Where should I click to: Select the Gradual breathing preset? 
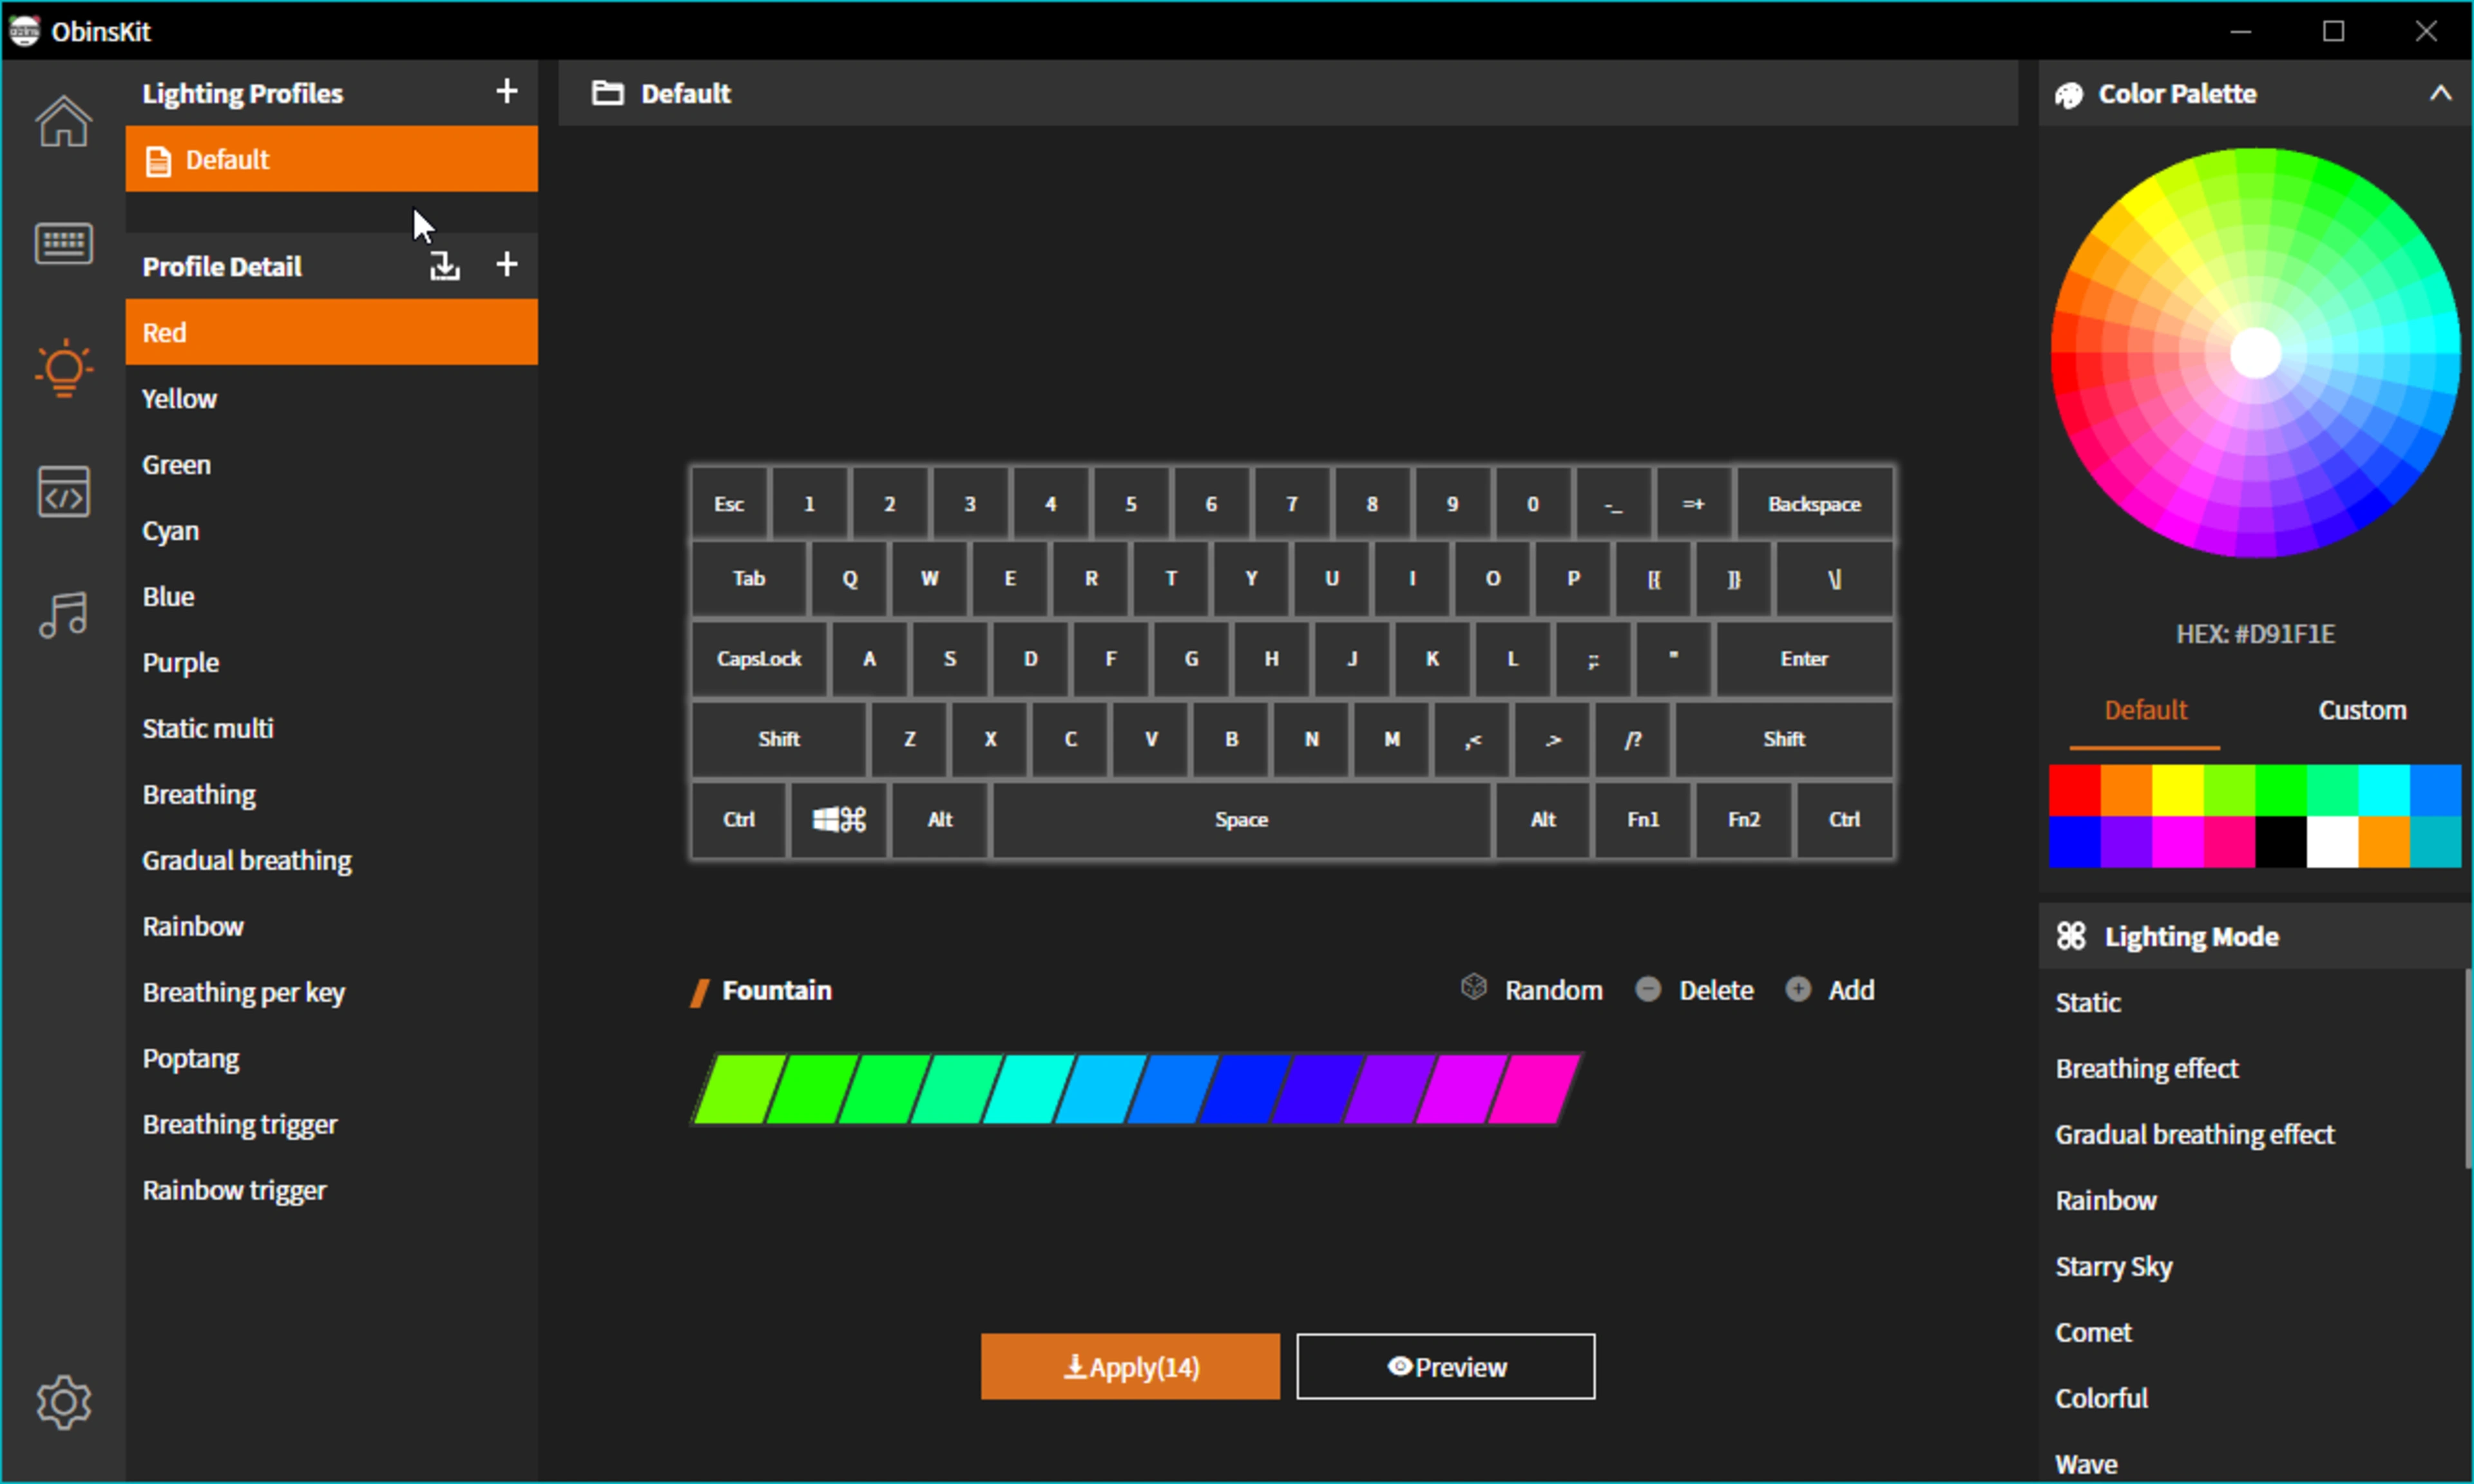331,860
